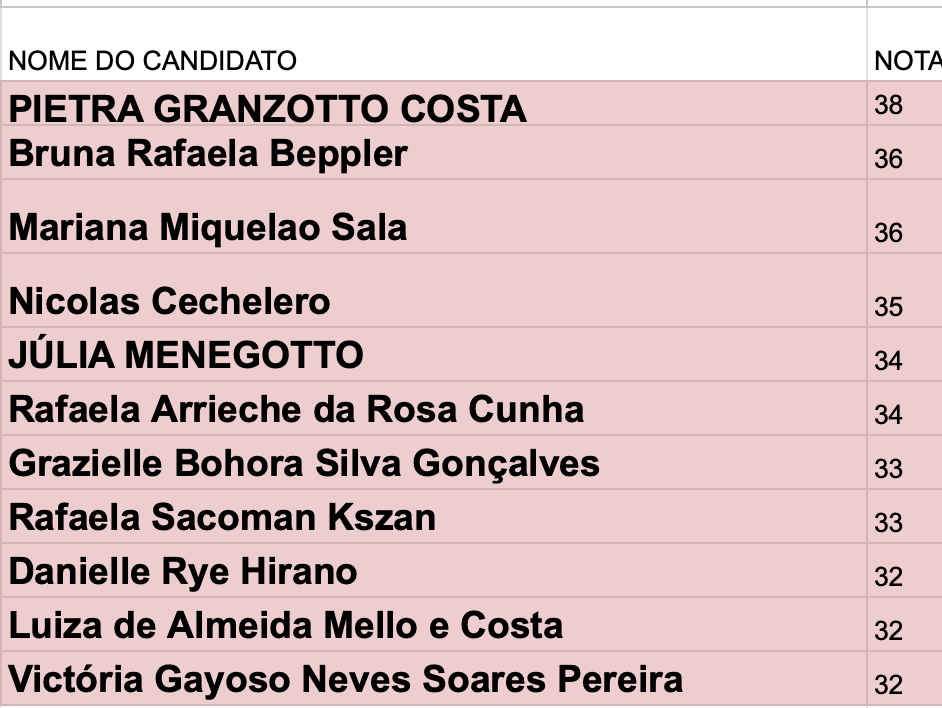Click the score 38 cell
Viewport: 942px width, 708px height.
click(x=889, y=105)
